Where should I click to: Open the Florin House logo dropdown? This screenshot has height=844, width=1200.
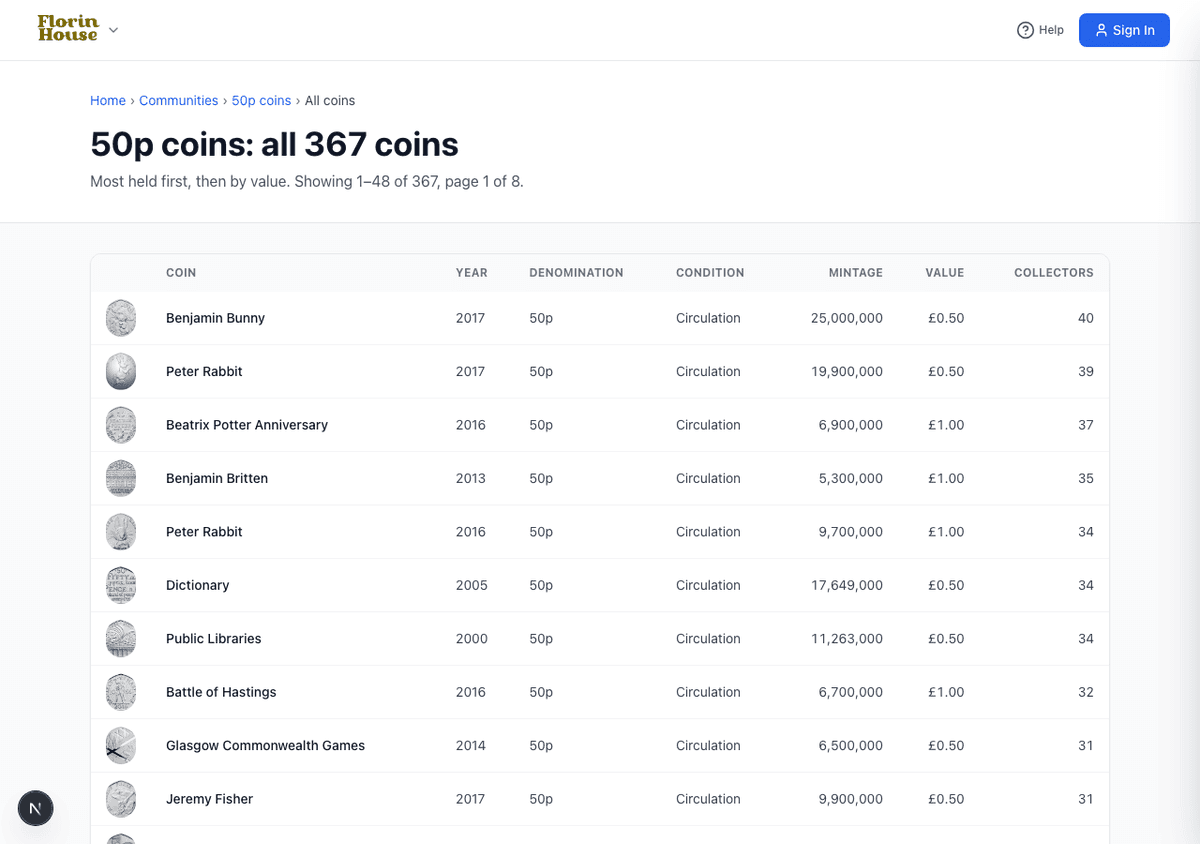pos(113,30)
